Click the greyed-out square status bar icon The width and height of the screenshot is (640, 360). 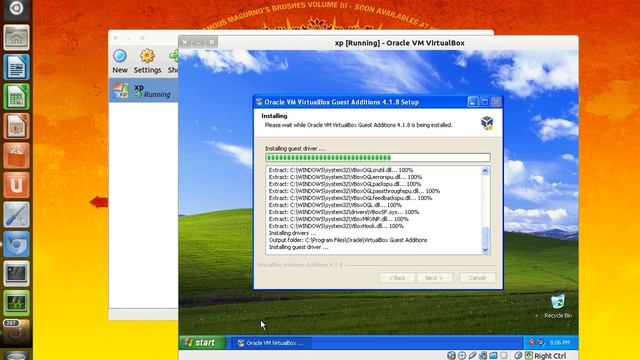(504, 356)
